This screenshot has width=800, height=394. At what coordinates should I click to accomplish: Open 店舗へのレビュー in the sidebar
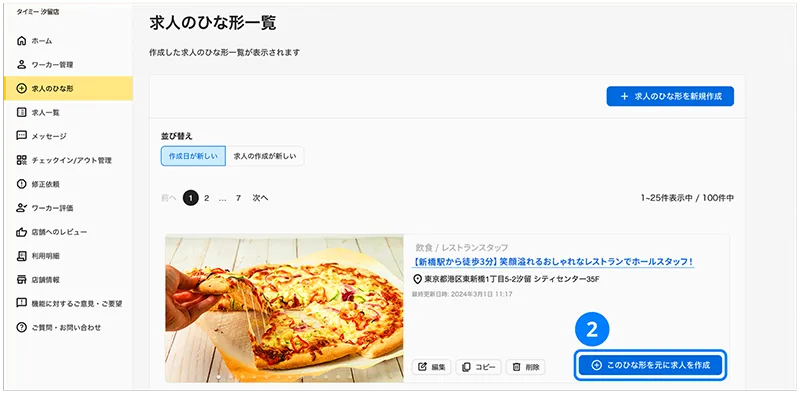(68, 232)
